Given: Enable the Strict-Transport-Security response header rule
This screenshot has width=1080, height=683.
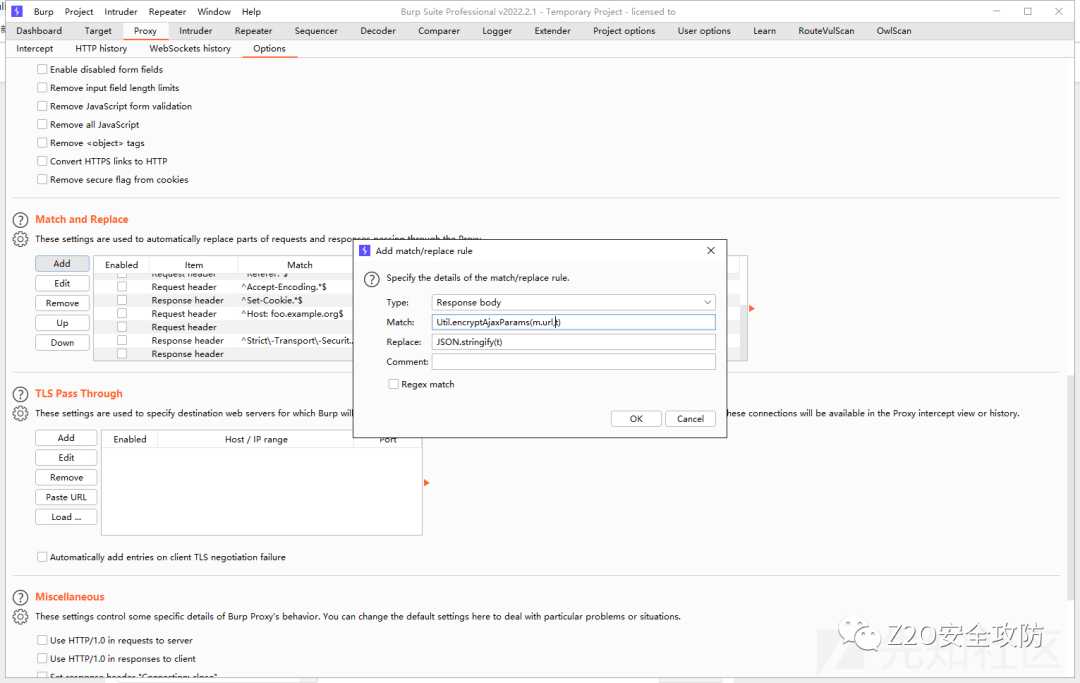Looking at the screenshot, I should tap(122, 340).
